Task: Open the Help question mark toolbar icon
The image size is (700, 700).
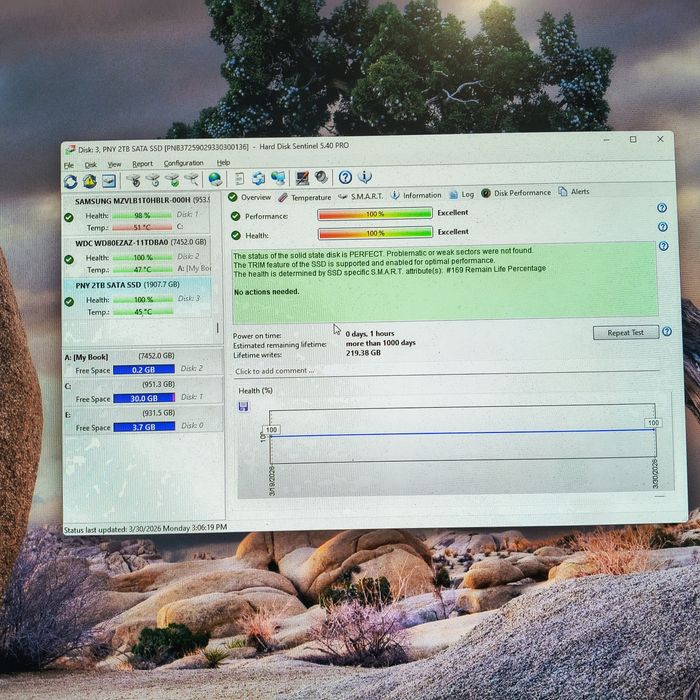Action: [345, 177]
